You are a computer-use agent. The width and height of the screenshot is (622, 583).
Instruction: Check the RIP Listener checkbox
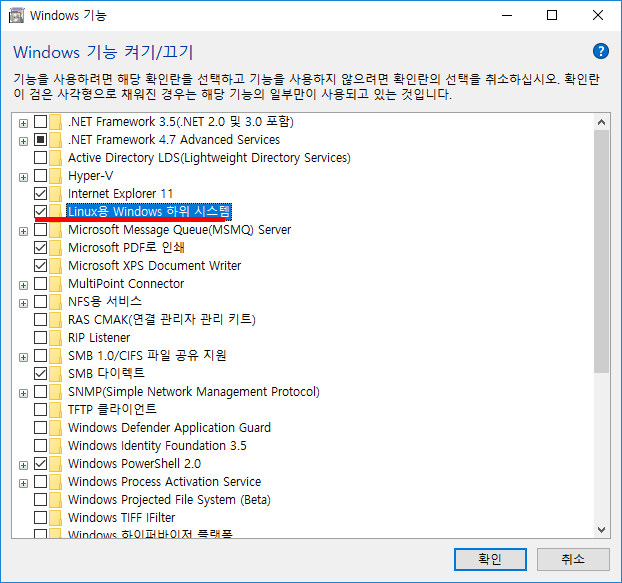tap(40, 338)
